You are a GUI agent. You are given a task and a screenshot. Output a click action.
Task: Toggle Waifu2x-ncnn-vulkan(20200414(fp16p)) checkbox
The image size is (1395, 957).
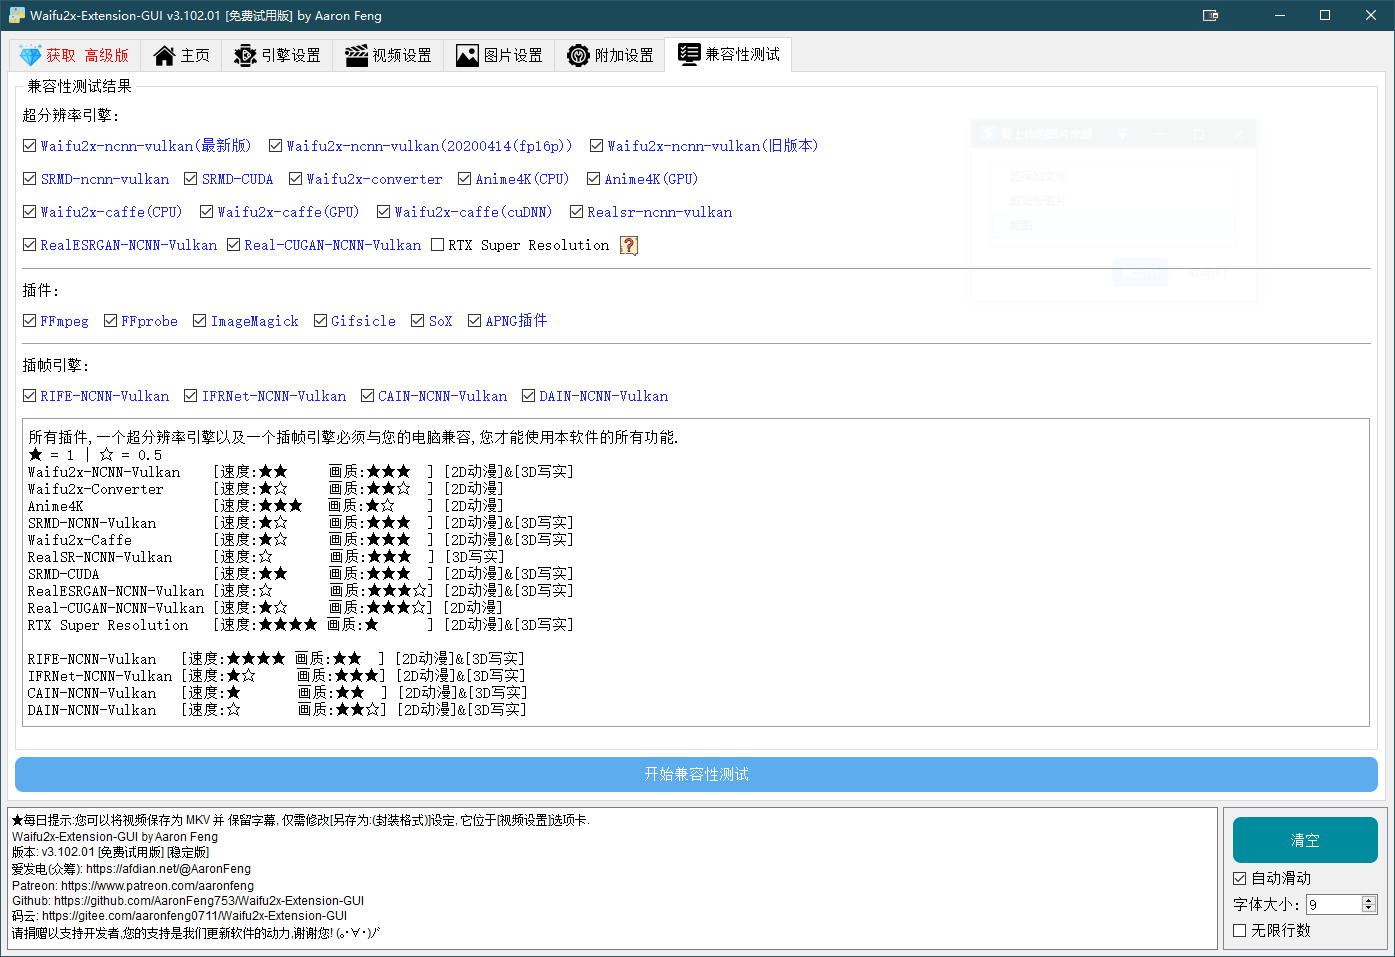[x=276, y=146]
